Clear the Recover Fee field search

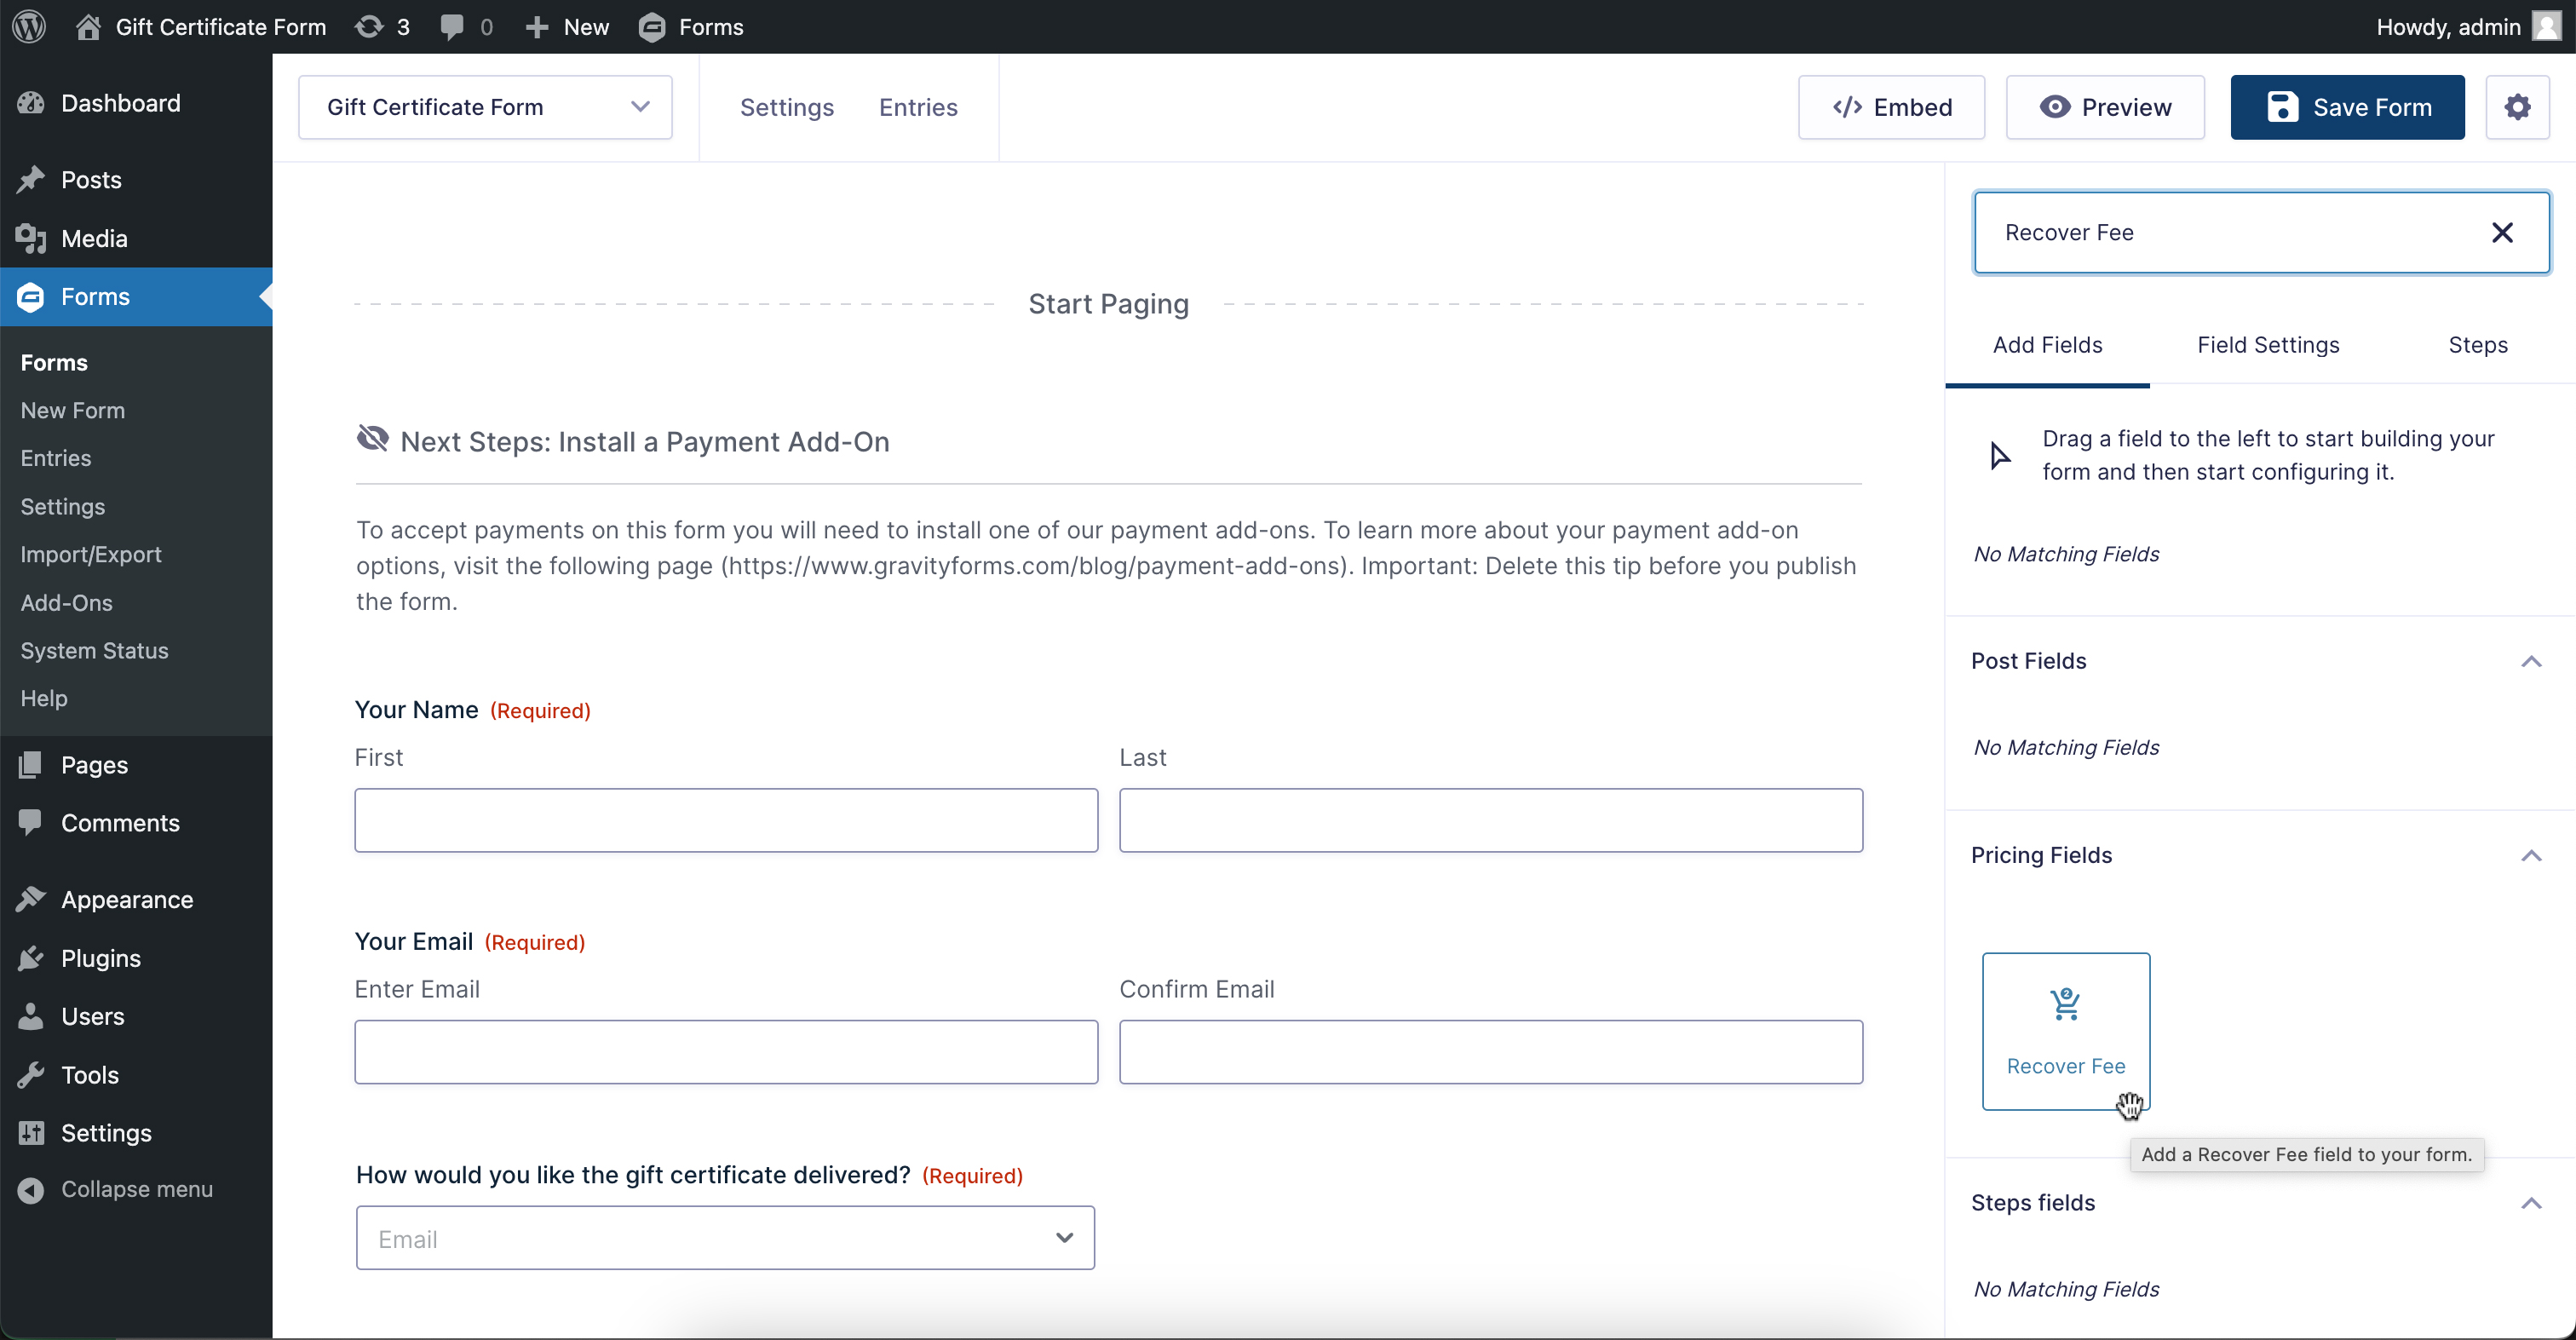[x=2503, y=232]
